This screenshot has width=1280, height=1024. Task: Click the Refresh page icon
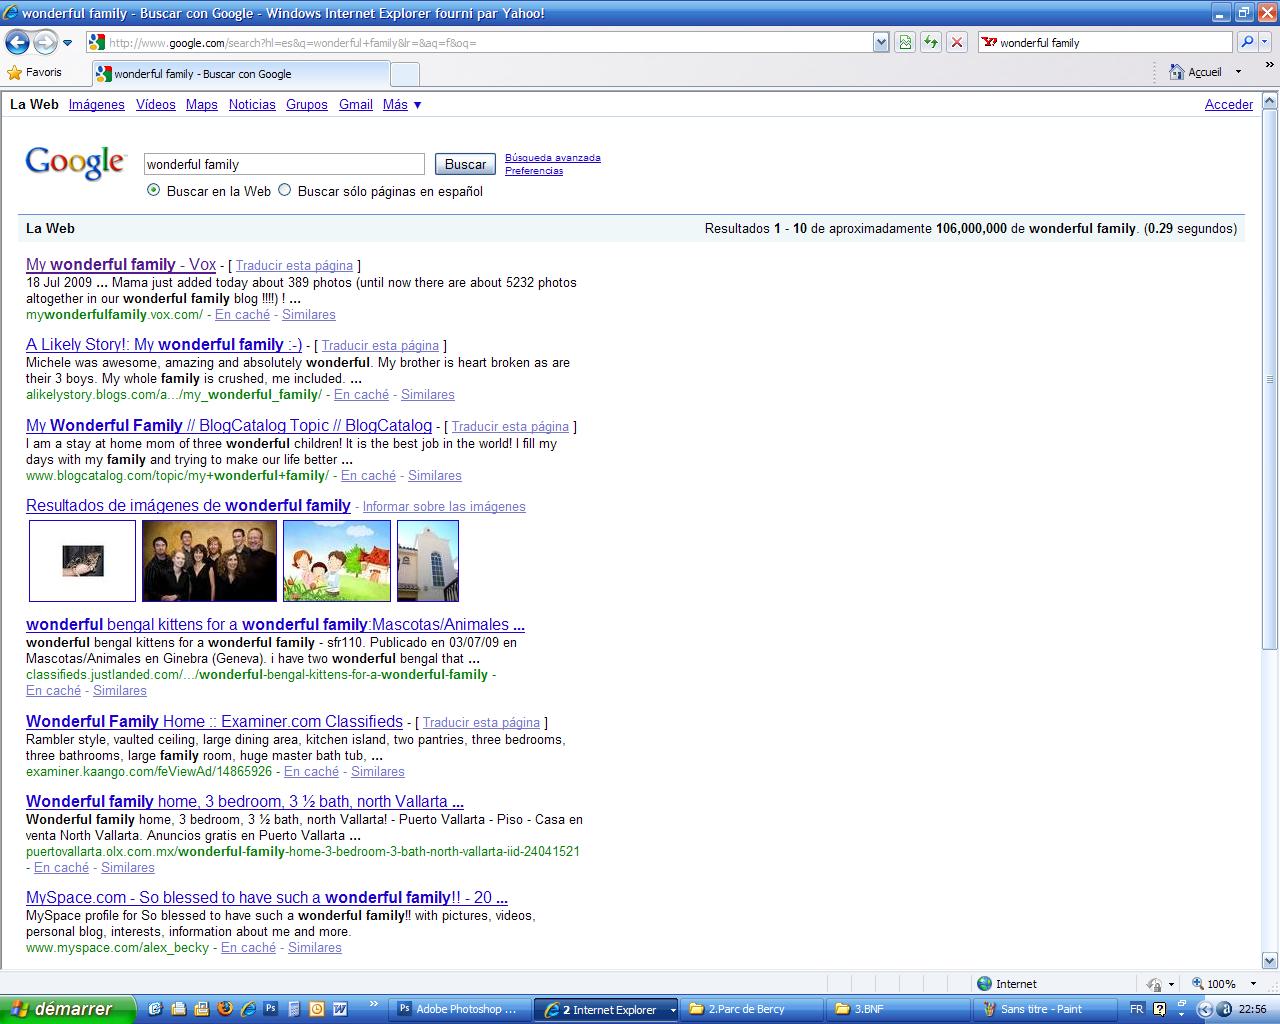click(931, 42)
